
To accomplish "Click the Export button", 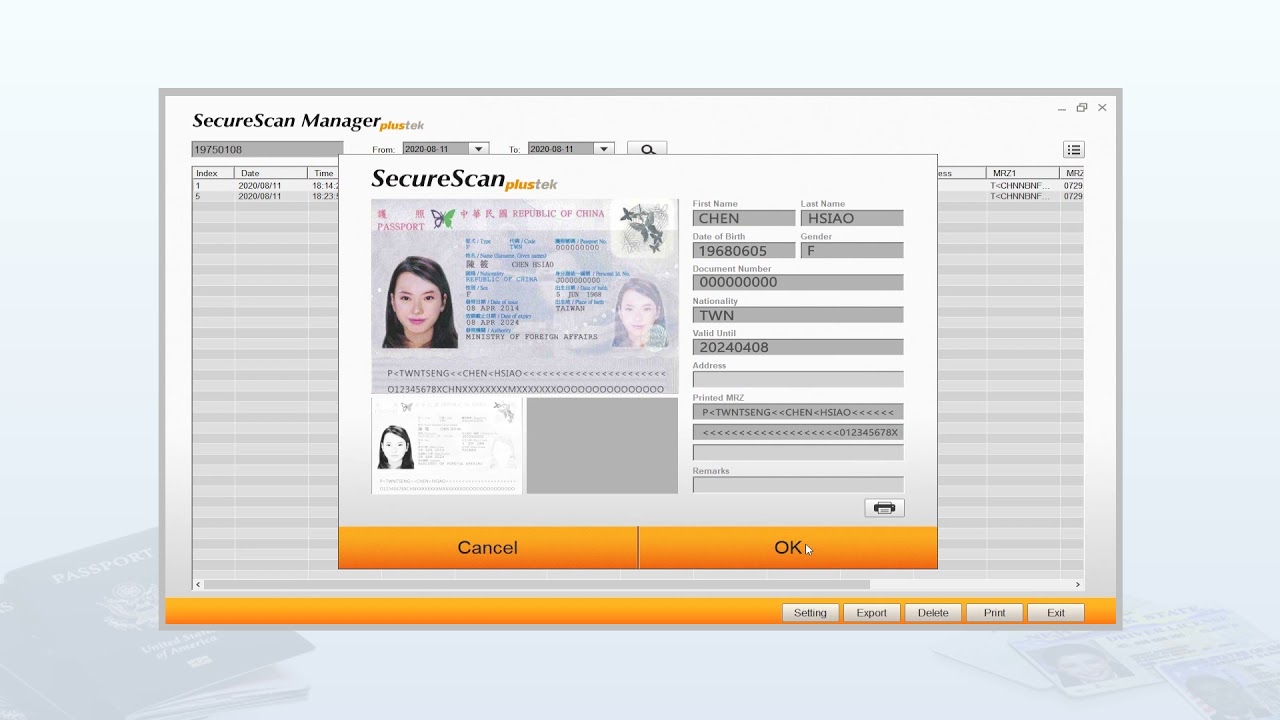I will 871,613.
